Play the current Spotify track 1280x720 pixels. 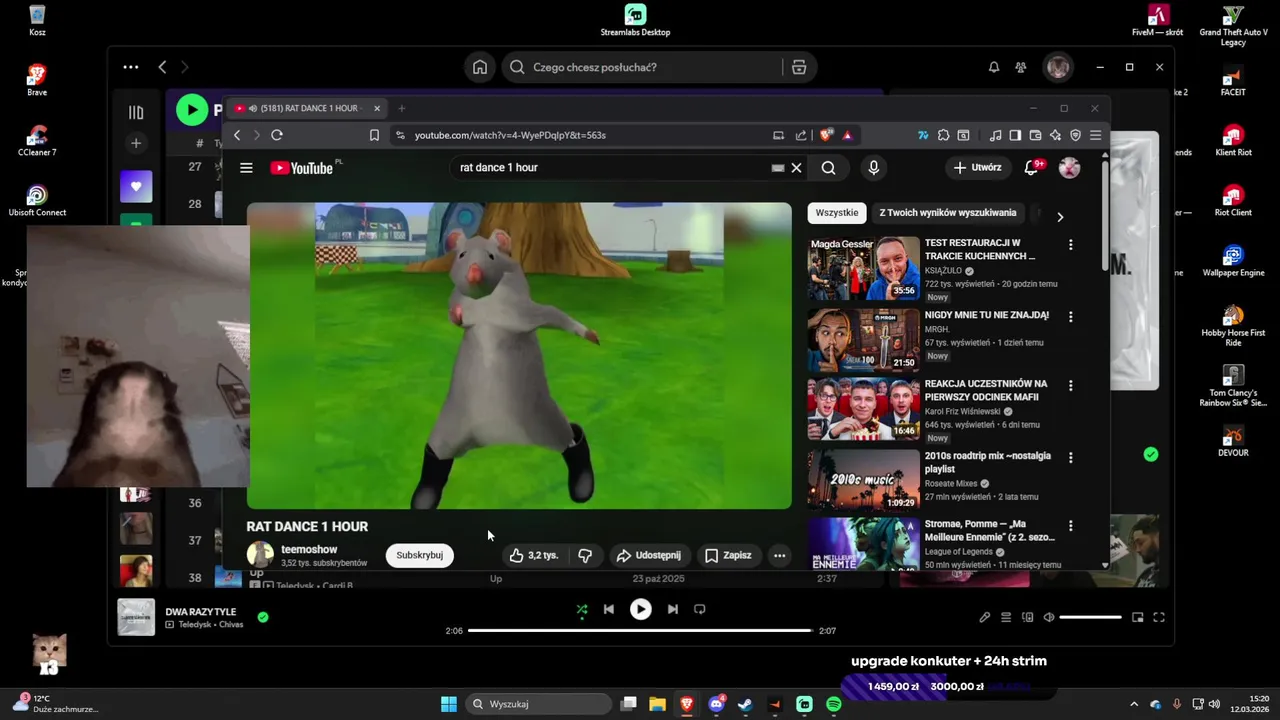tap(640, 609)
